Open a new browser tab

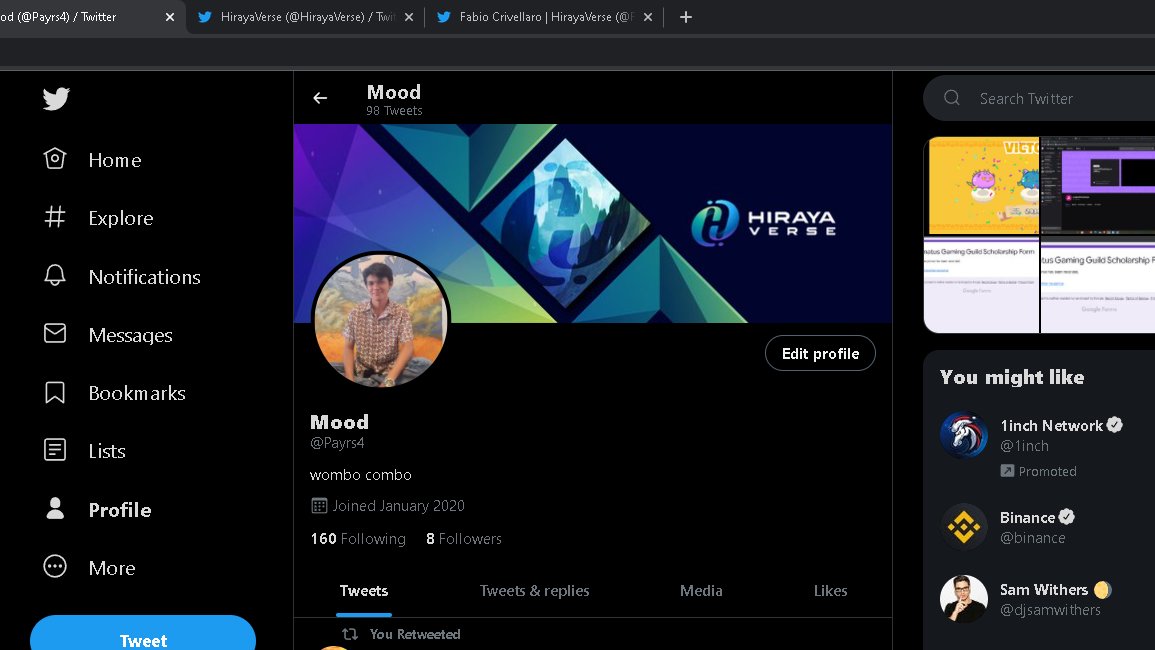(686, 16)
